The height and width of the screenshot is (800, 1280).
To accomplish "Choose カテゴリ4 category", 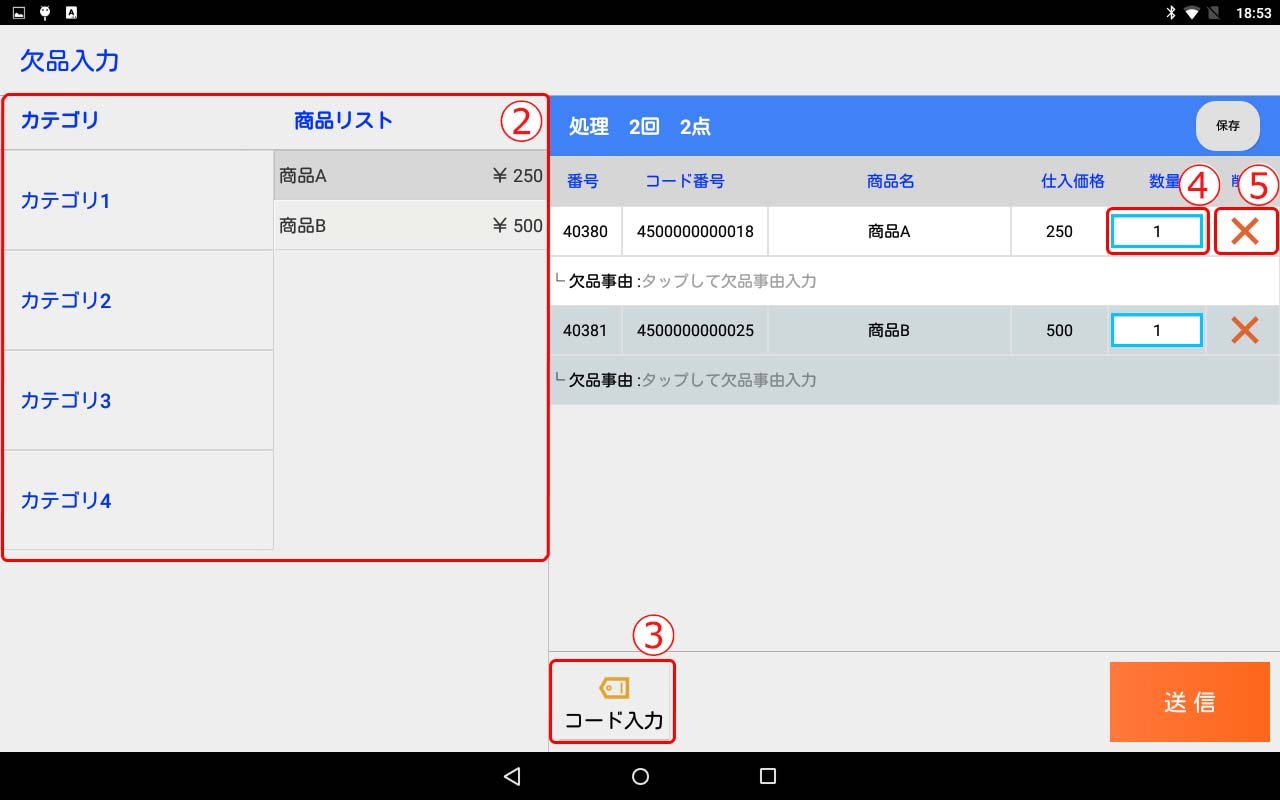I will (138, 500).
